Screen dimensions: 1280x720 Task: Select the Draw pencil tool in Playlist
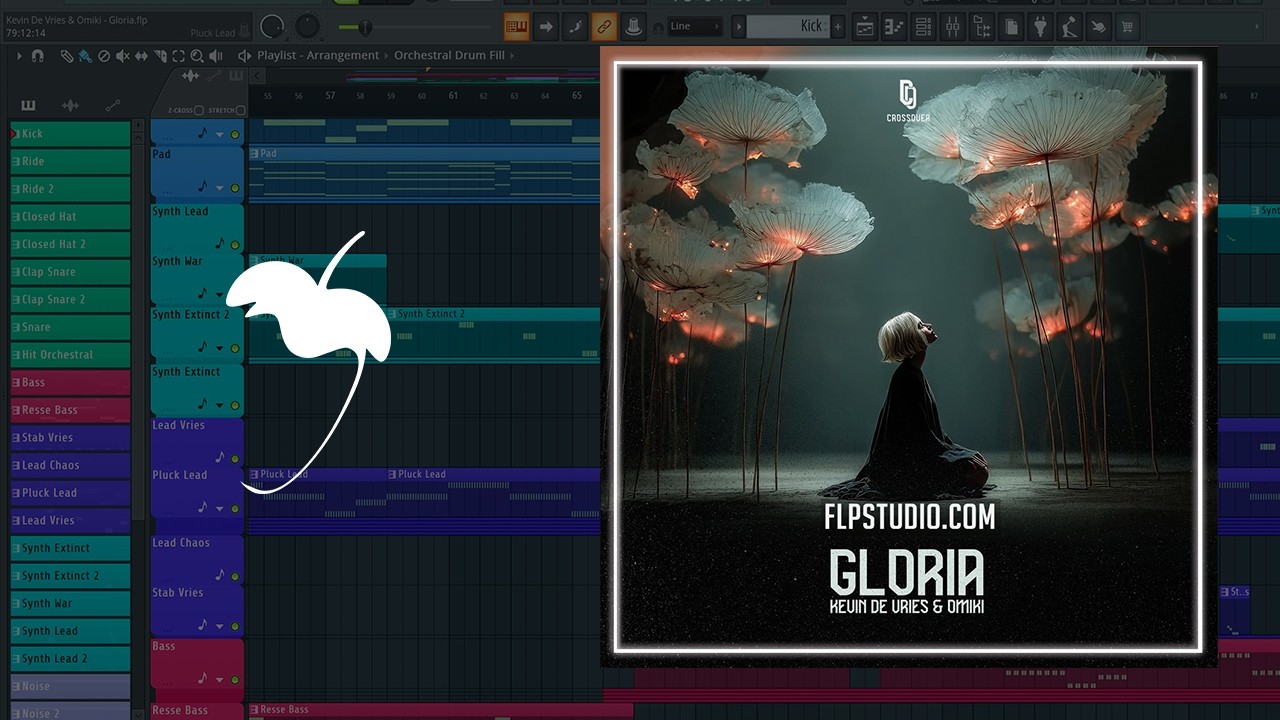pyautogui.click(x=66, y=56)
